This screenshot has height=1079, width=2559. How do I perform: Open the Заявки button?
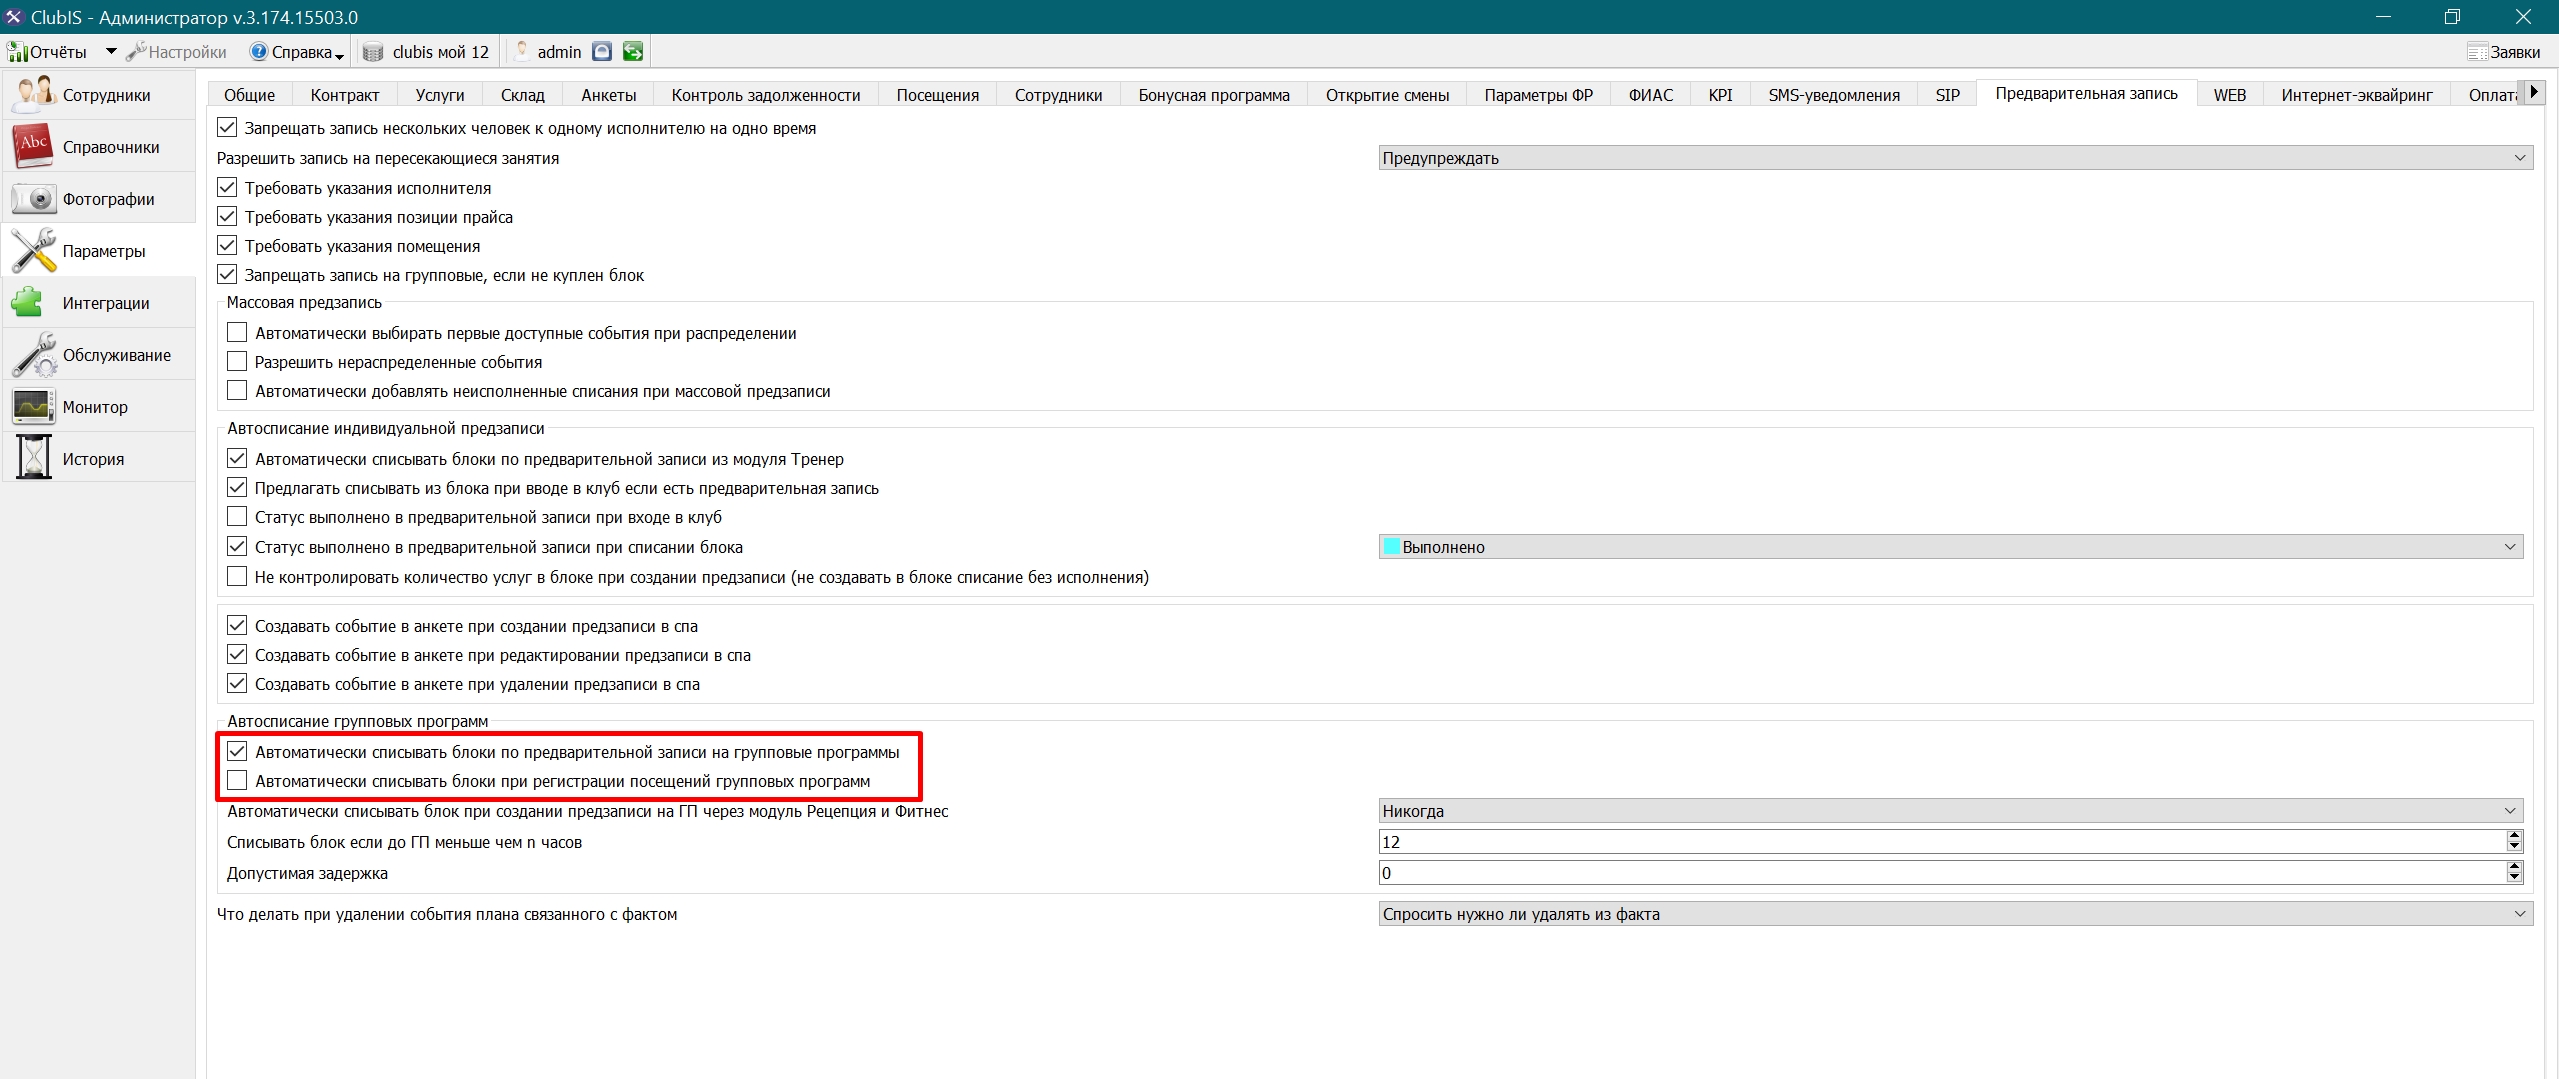[2504, 52]
